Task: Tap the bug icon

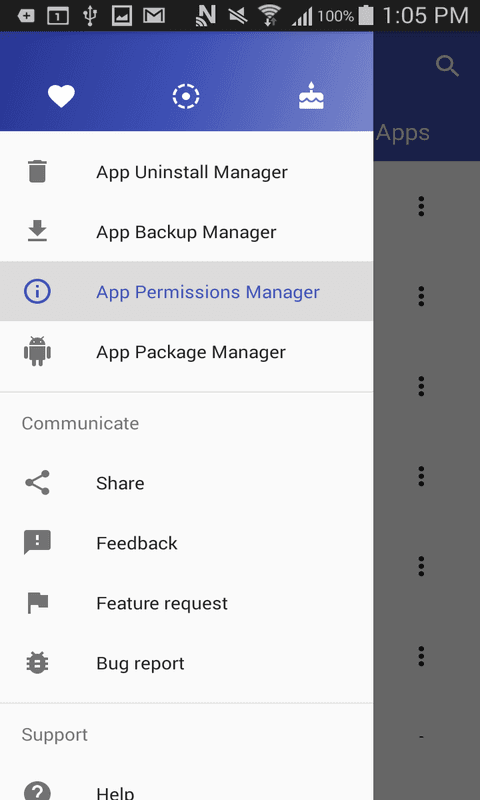Action: [x=37, y=663]
